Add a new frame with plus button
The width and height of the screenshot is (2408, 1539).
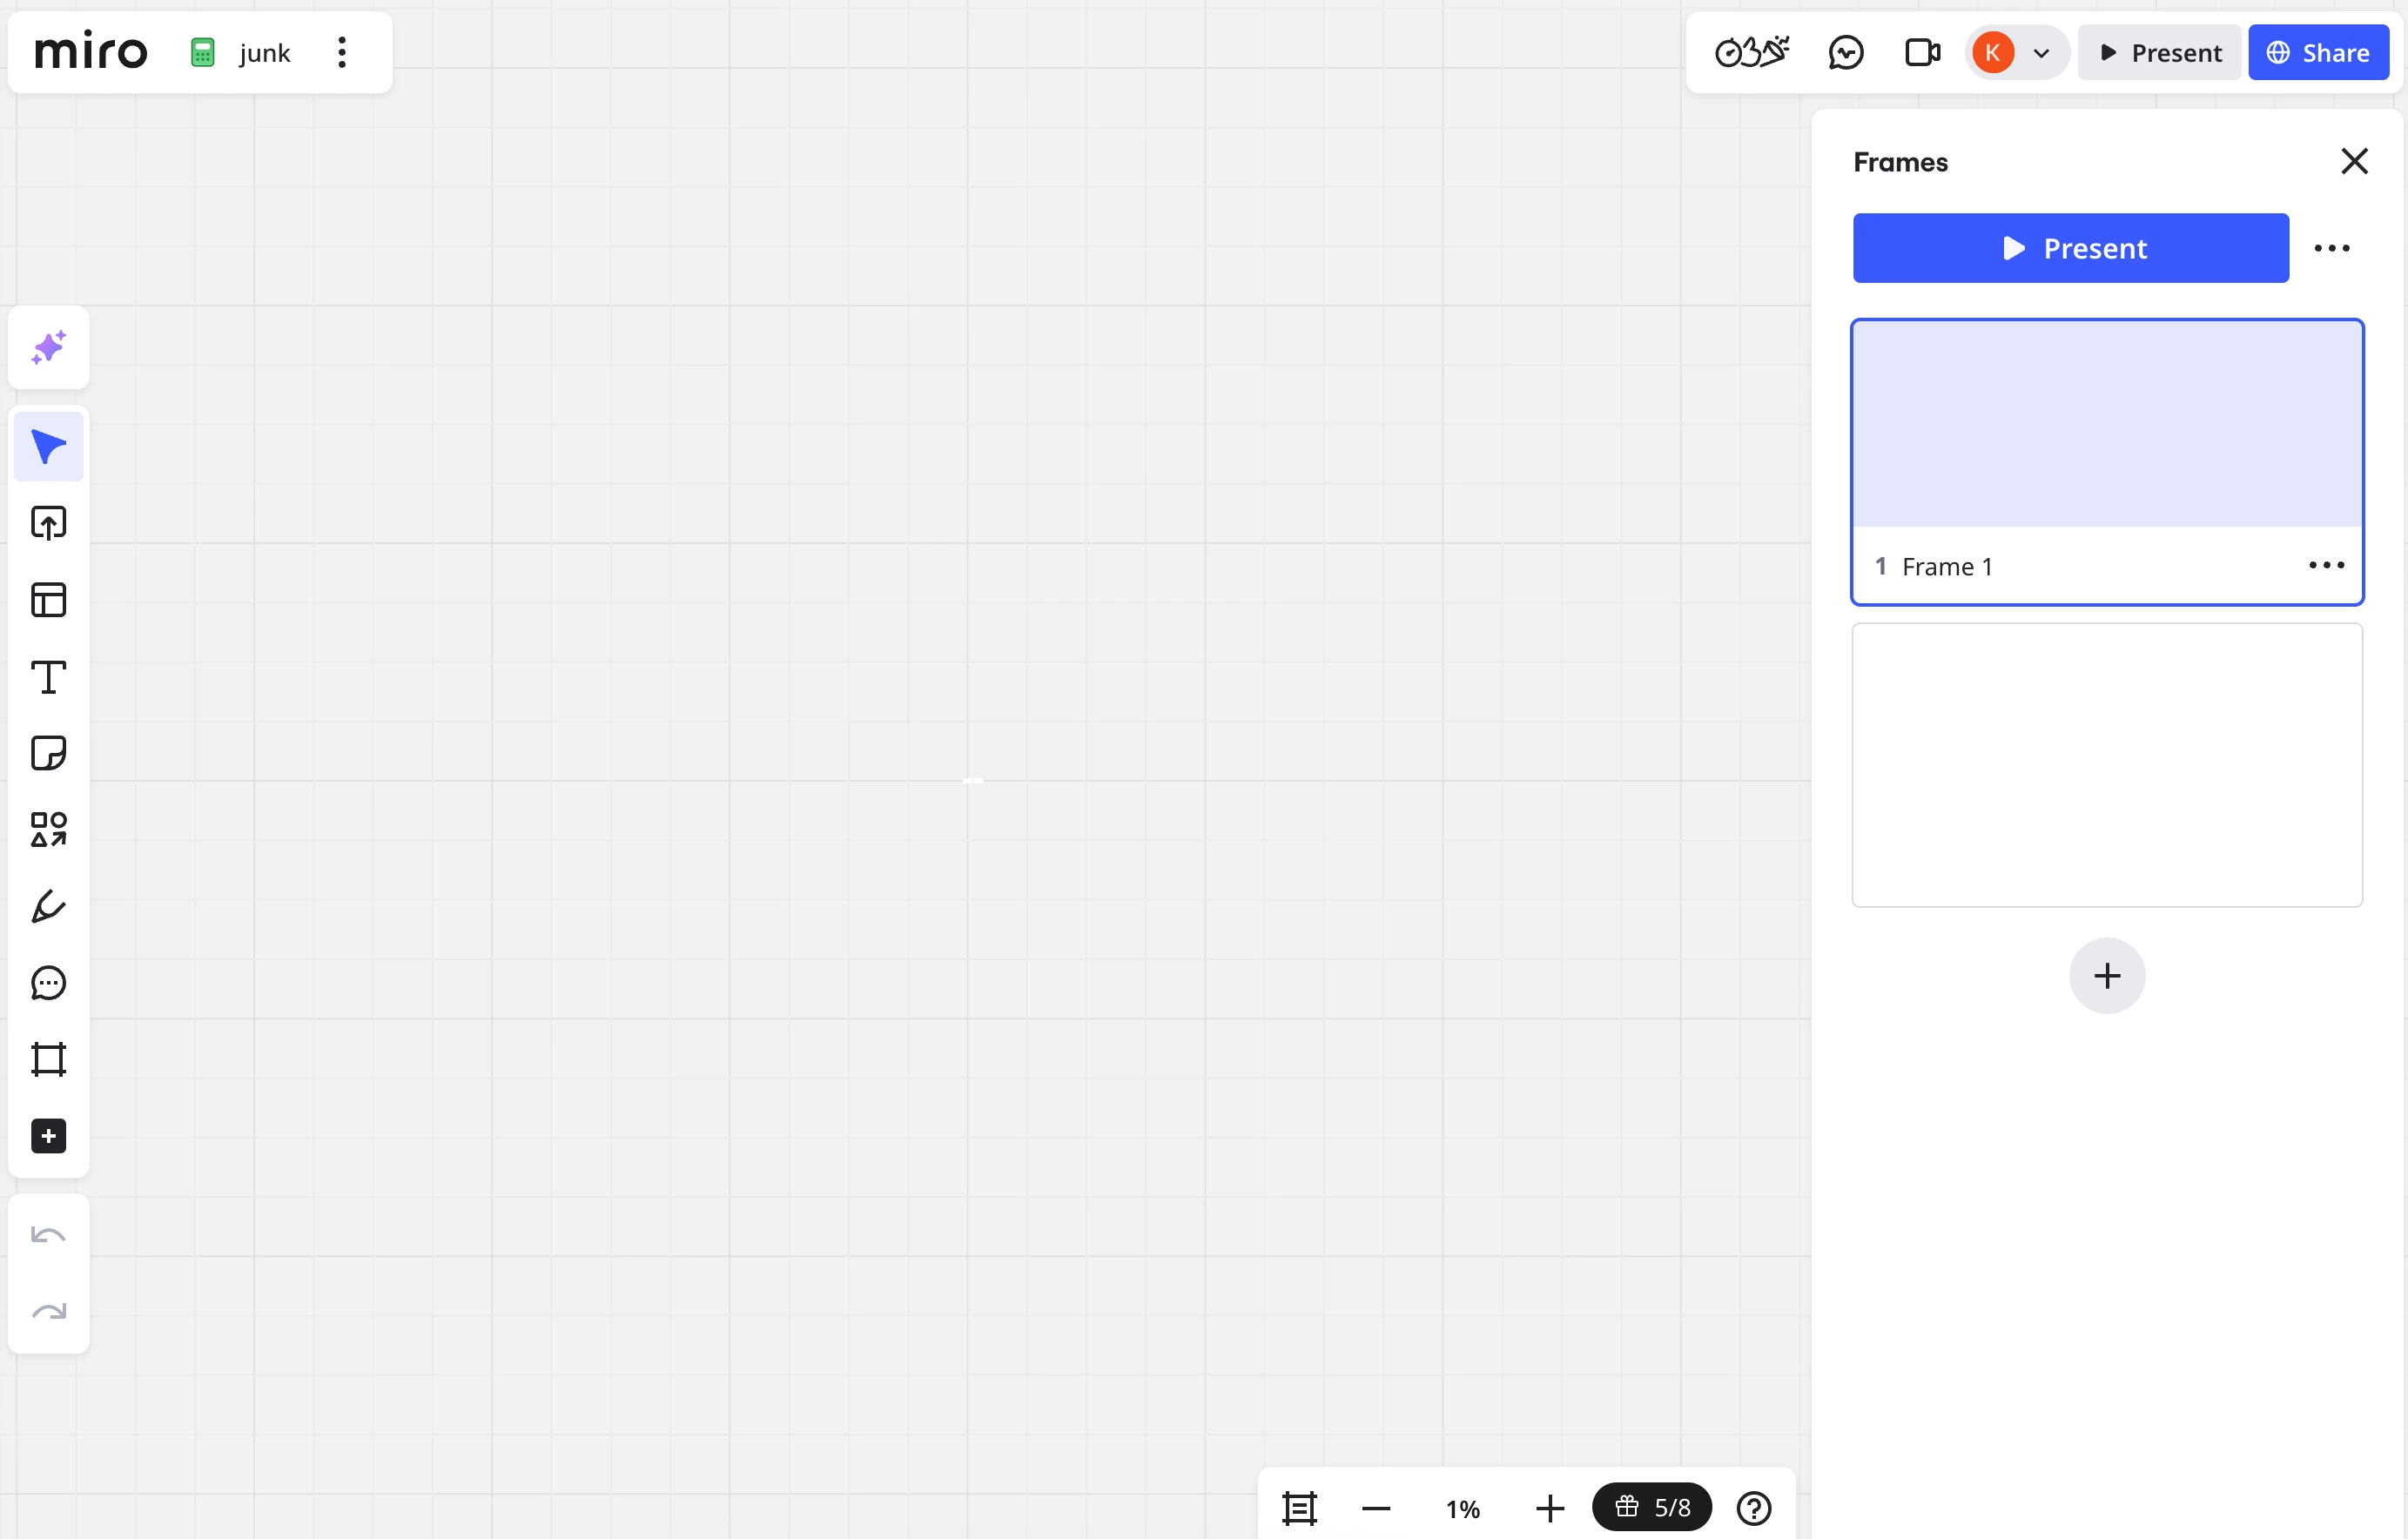(2107, 976)
